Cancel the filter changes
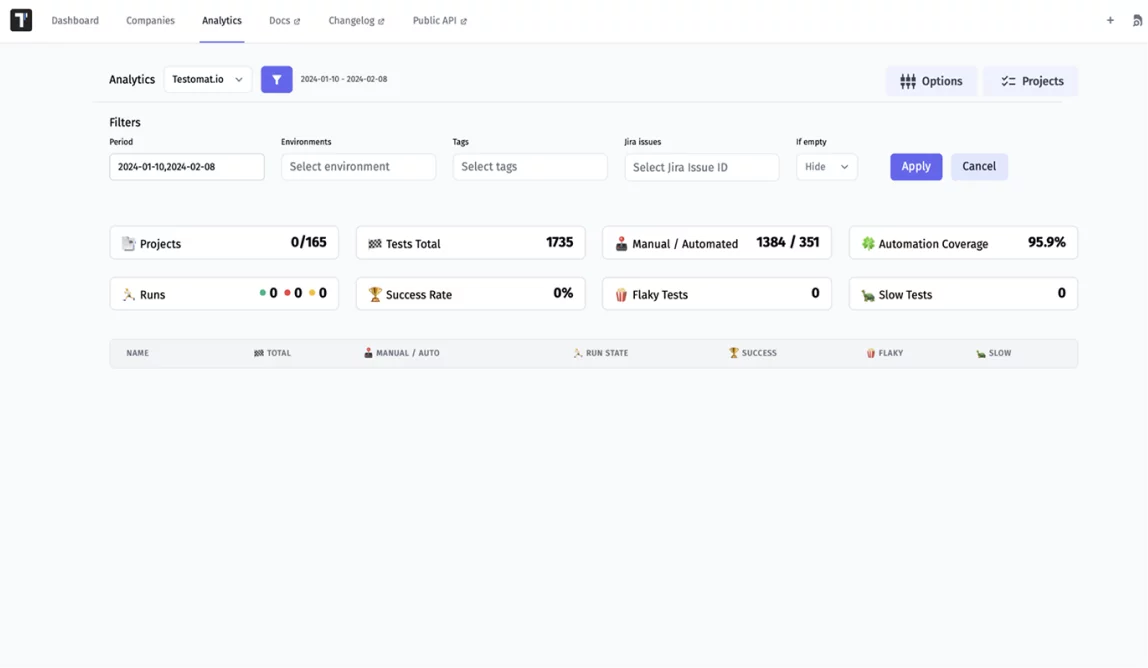1148x668 pixels. [x=978, y=167]
